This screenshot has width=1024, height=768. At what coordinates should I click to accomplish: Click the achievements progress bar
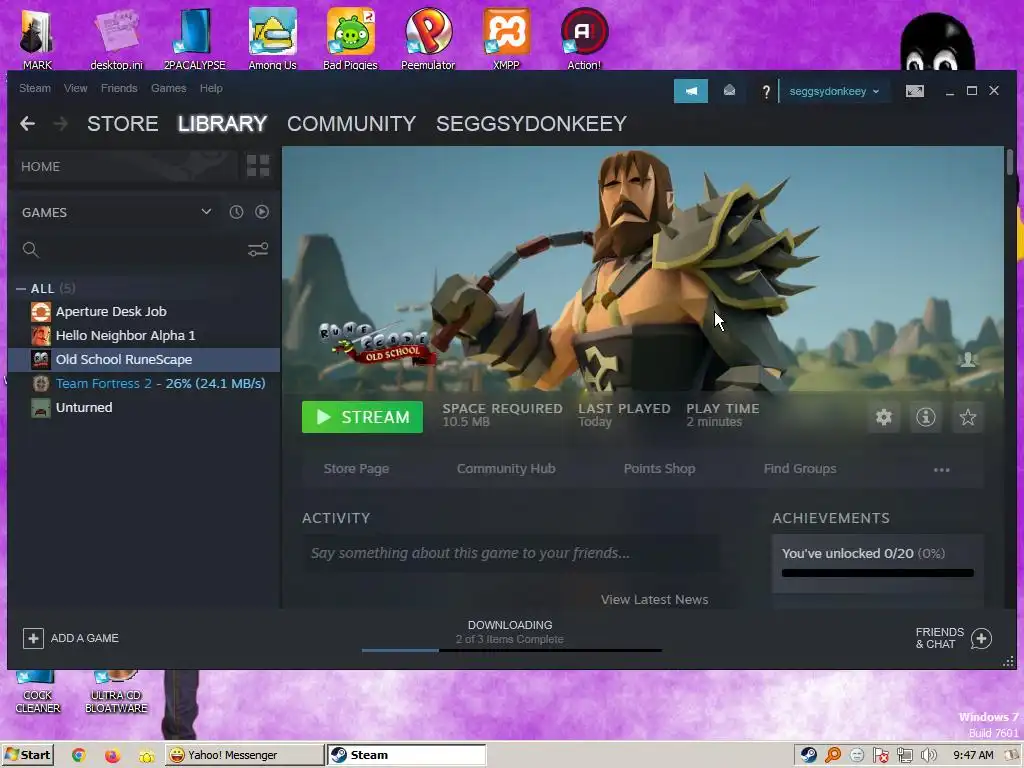877,573
